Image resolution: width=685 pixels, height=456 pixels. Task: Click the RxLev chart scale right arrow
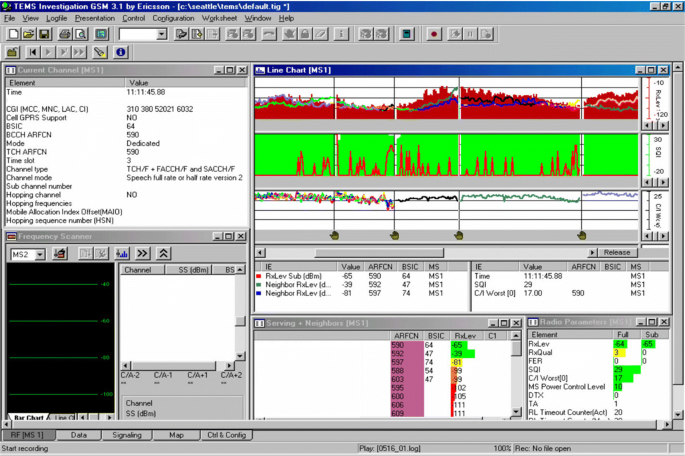664,125
